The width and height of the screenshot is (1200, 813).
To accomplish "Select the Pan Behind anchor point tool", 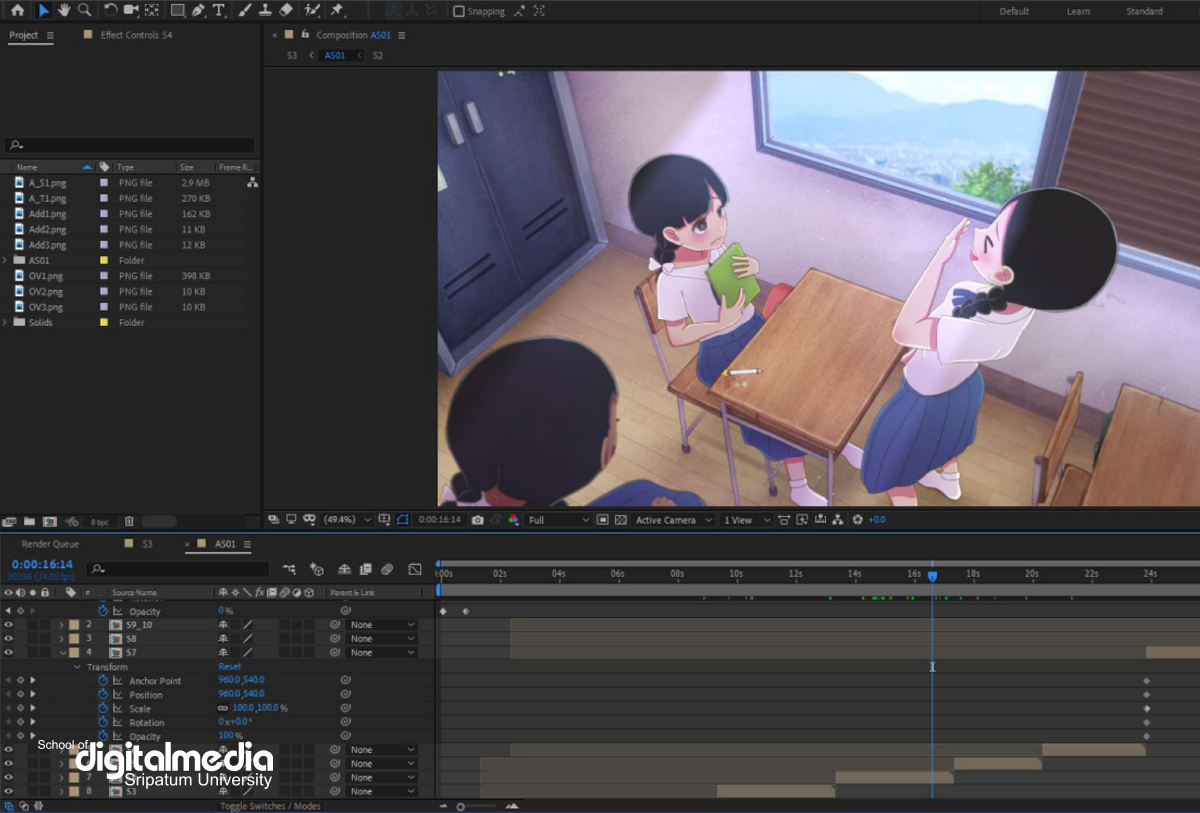I will click(x=151, y=10).
